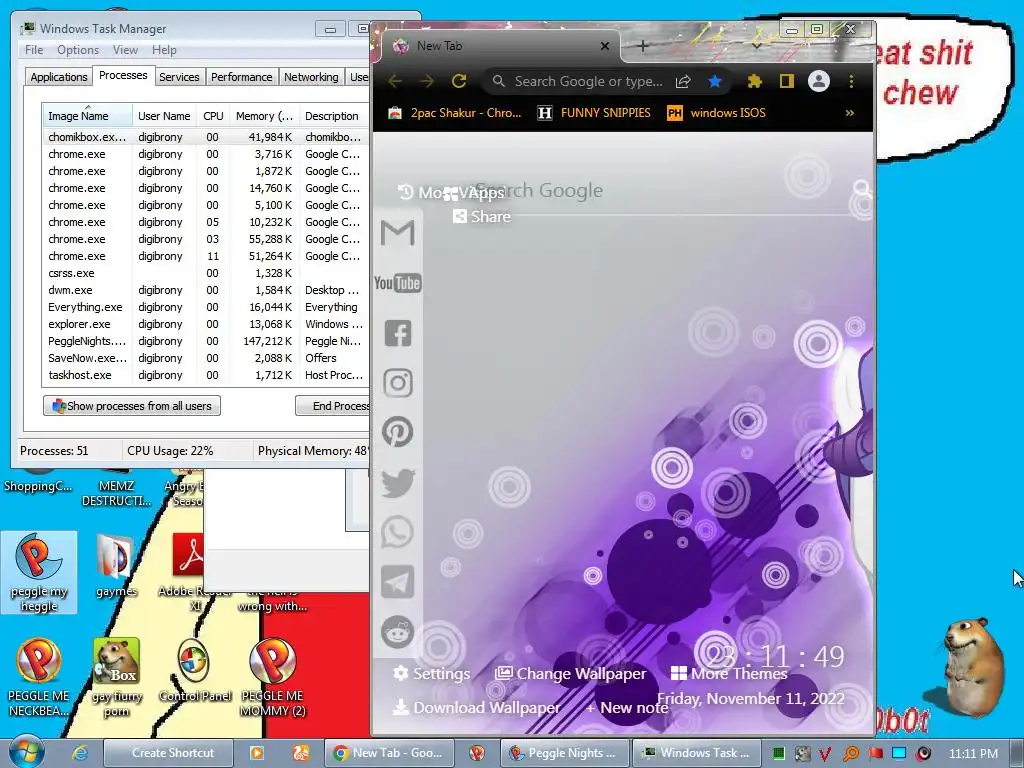Open tab search chevron in Chrome title bar

(756, 46)
